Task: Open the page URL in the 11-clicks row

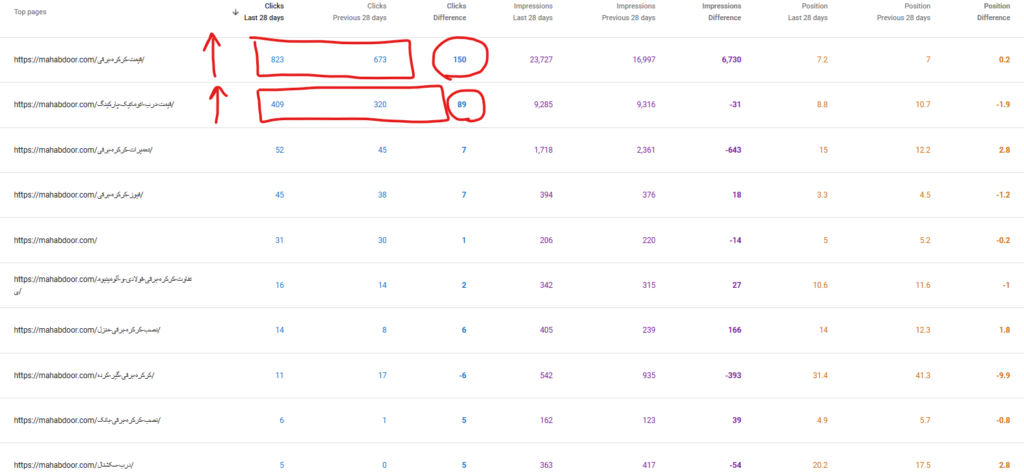Action: pos(84,375)
